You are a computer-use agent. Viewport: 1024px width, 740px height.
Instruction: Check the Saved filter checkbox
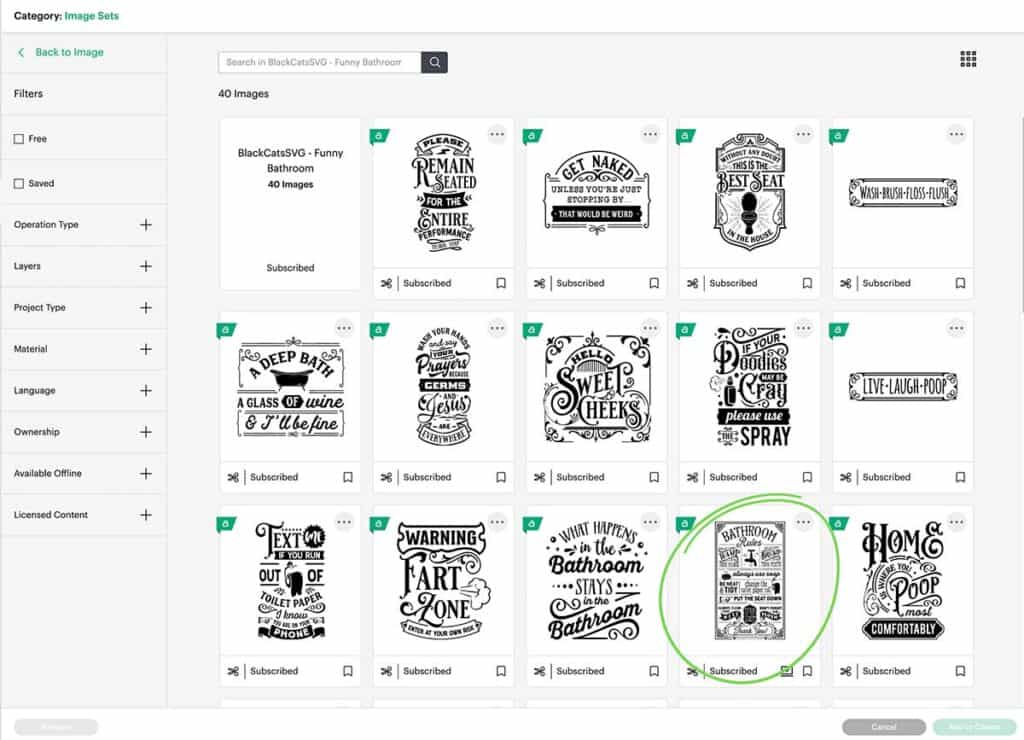(x=19, y=184)
